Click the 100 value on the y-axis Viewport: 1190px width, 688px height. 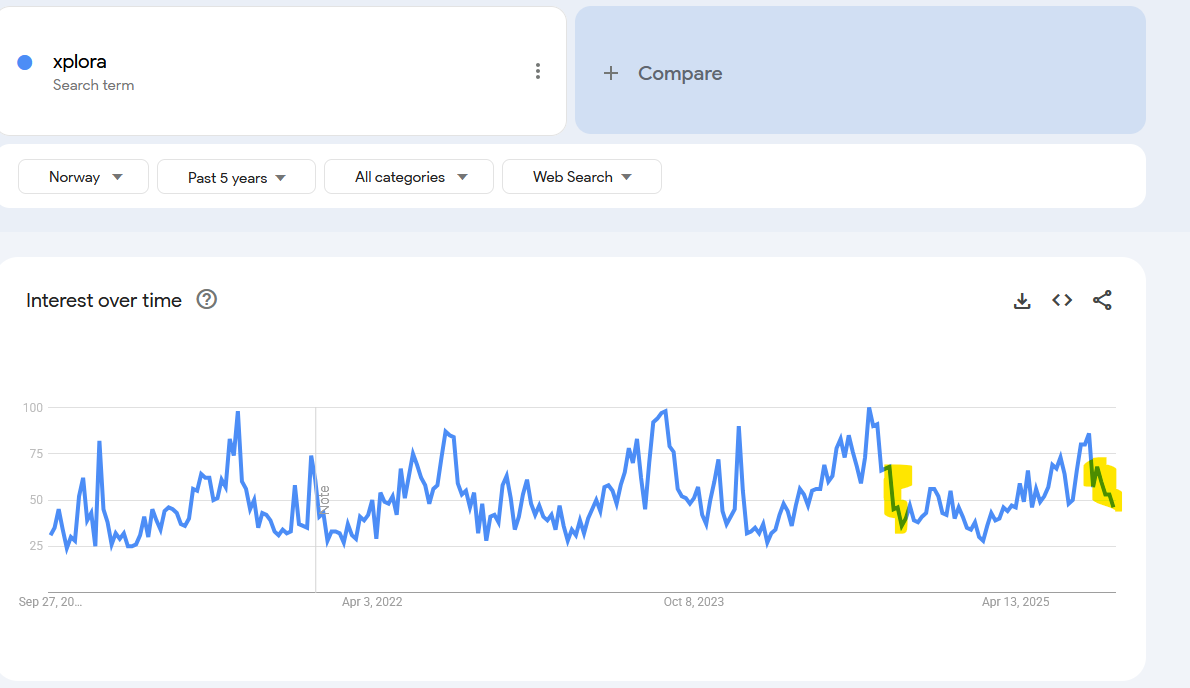[32, 408]
